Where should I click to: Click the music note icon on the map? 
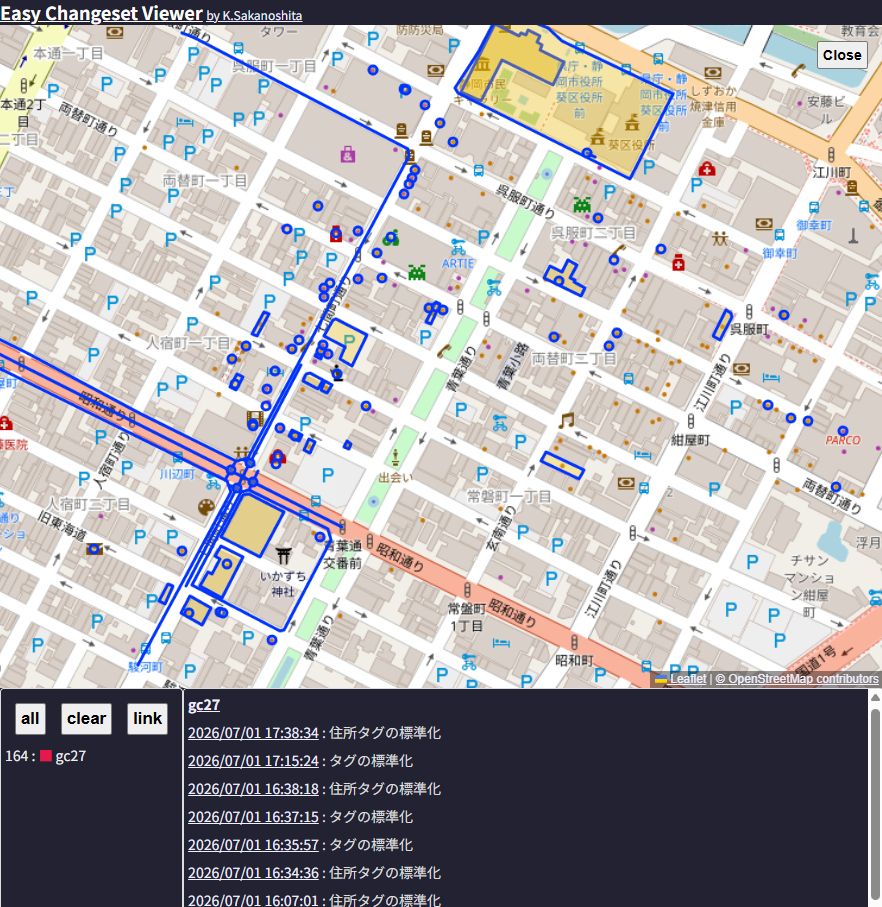566,421
